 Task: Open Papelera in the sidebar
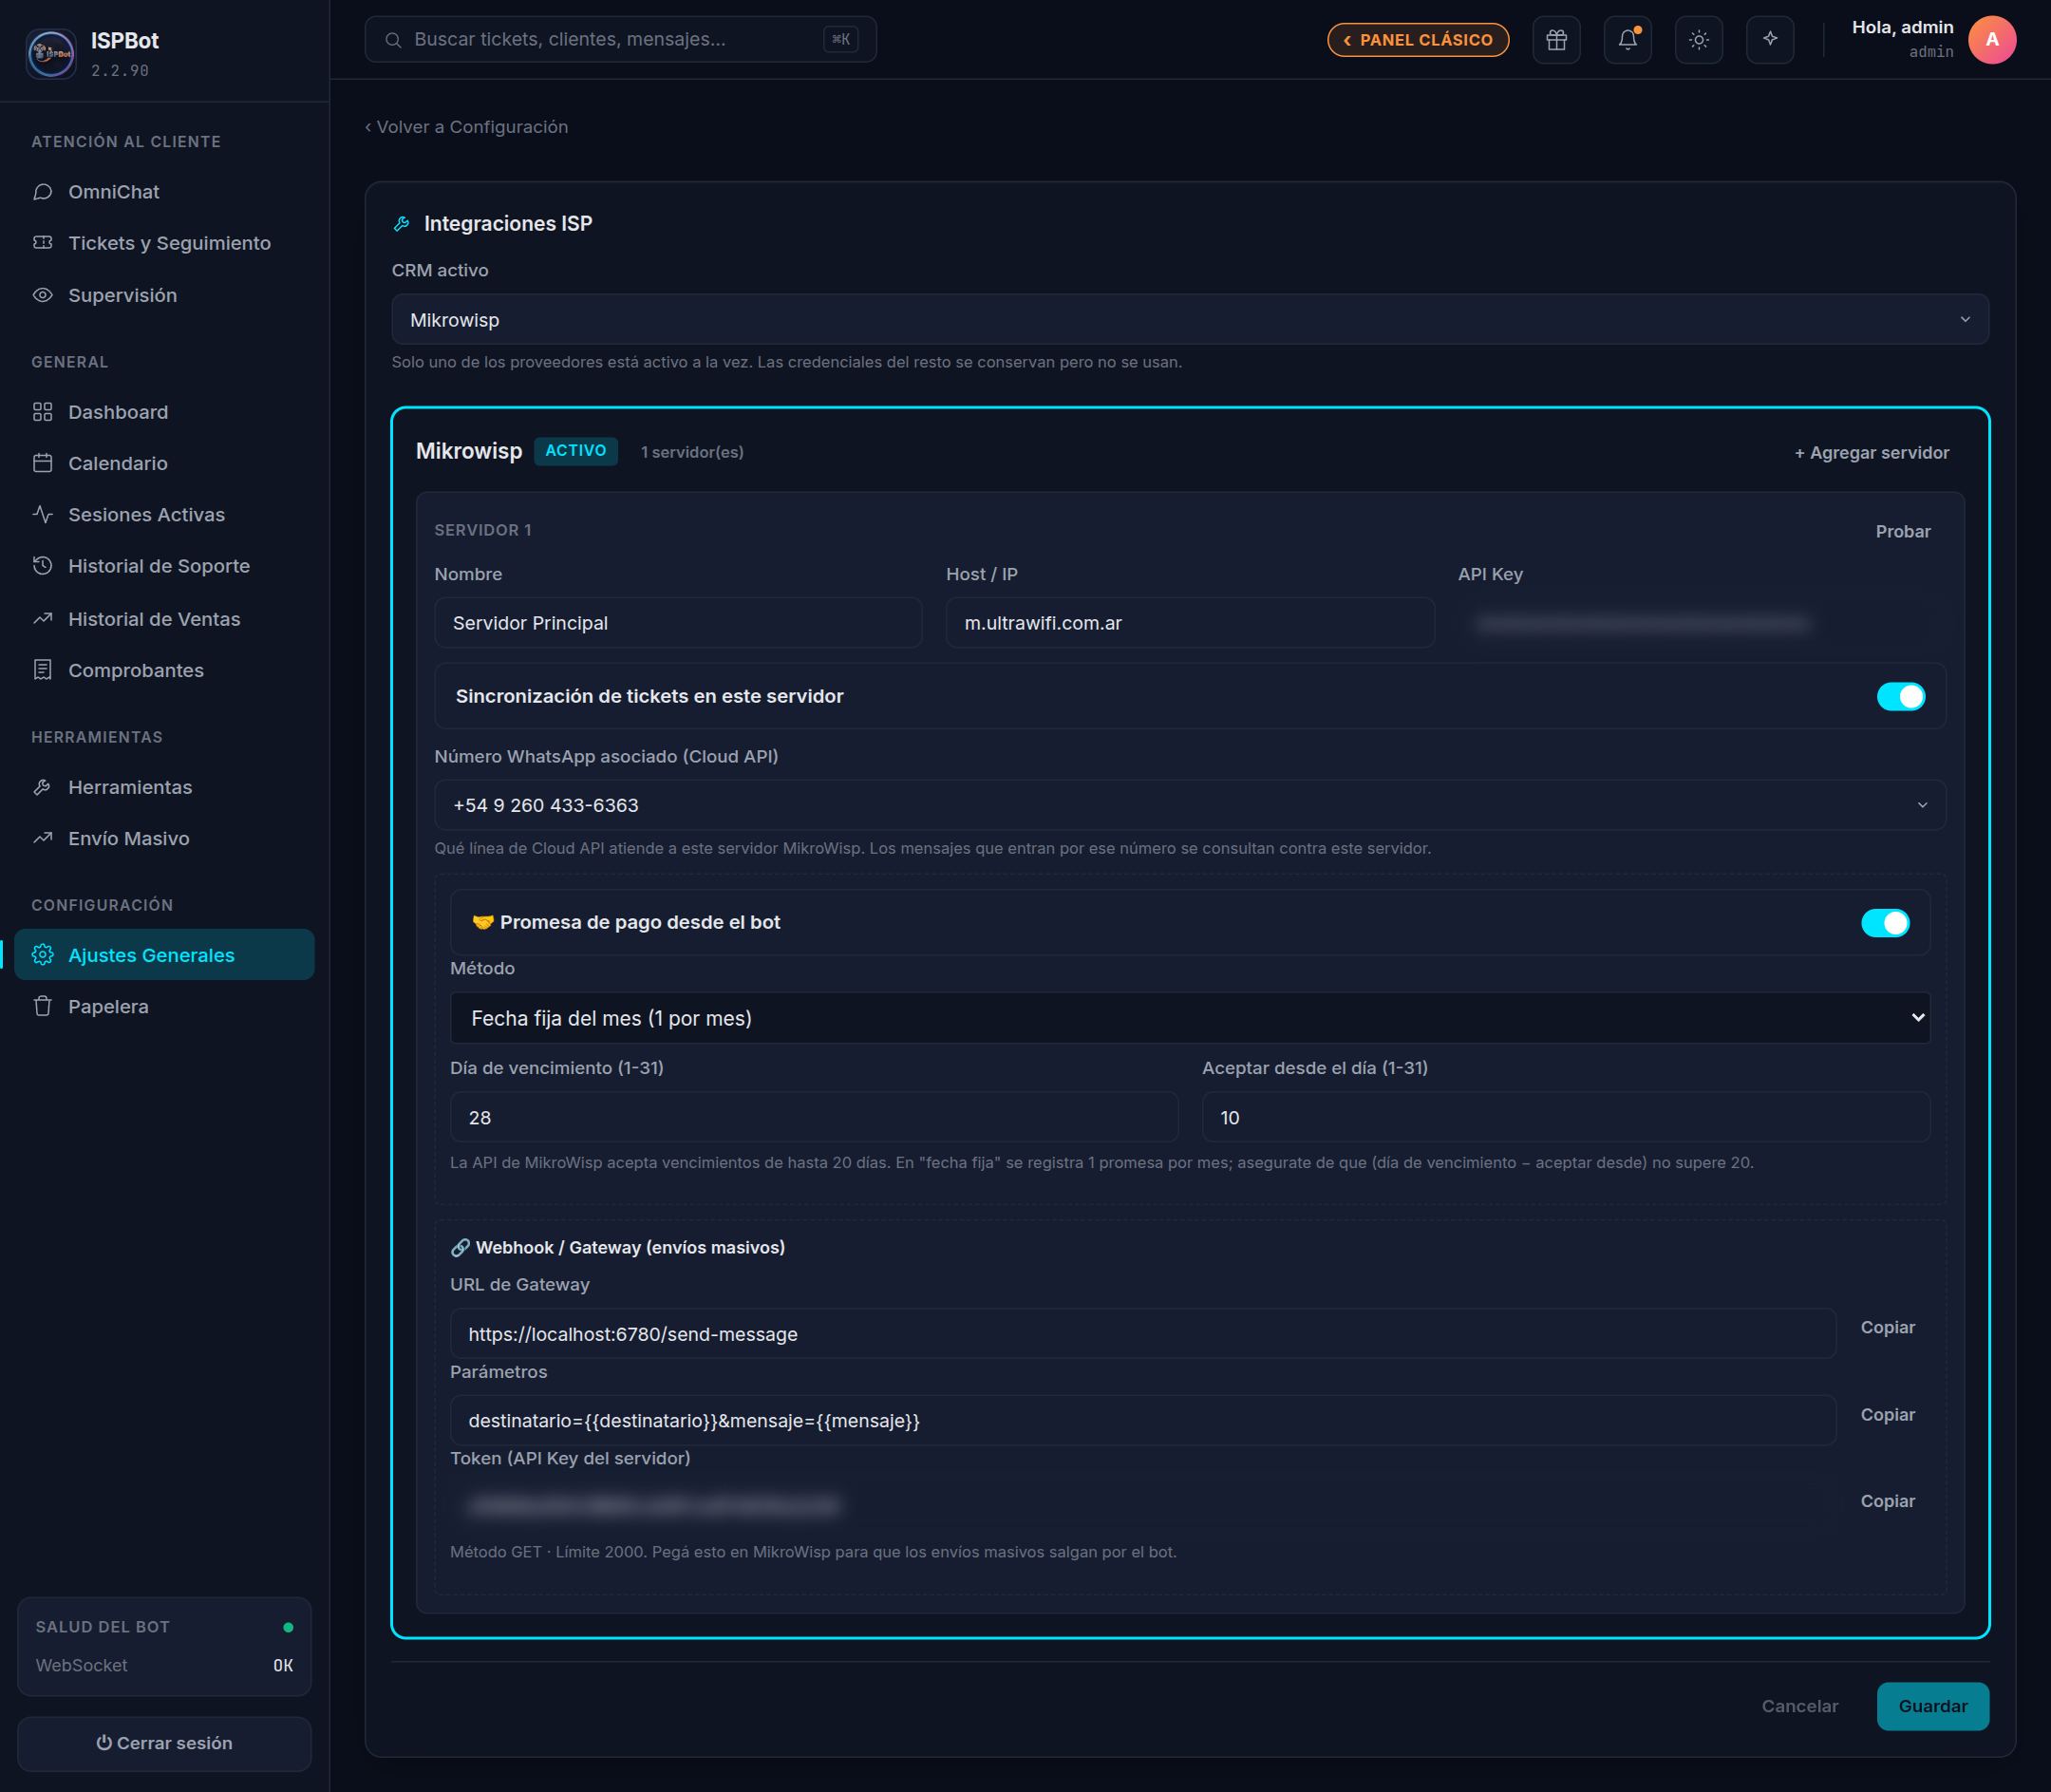click(164, 1006)
